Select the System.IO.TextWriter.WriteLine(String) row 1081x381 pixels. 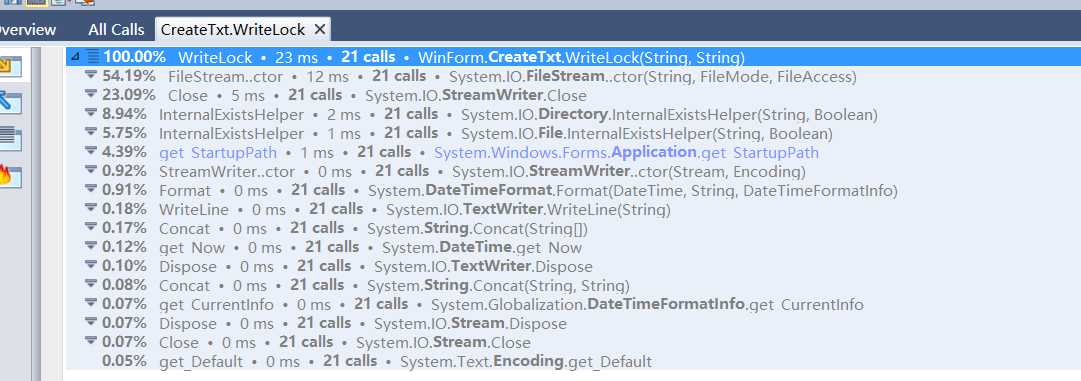tap(573, 209)
